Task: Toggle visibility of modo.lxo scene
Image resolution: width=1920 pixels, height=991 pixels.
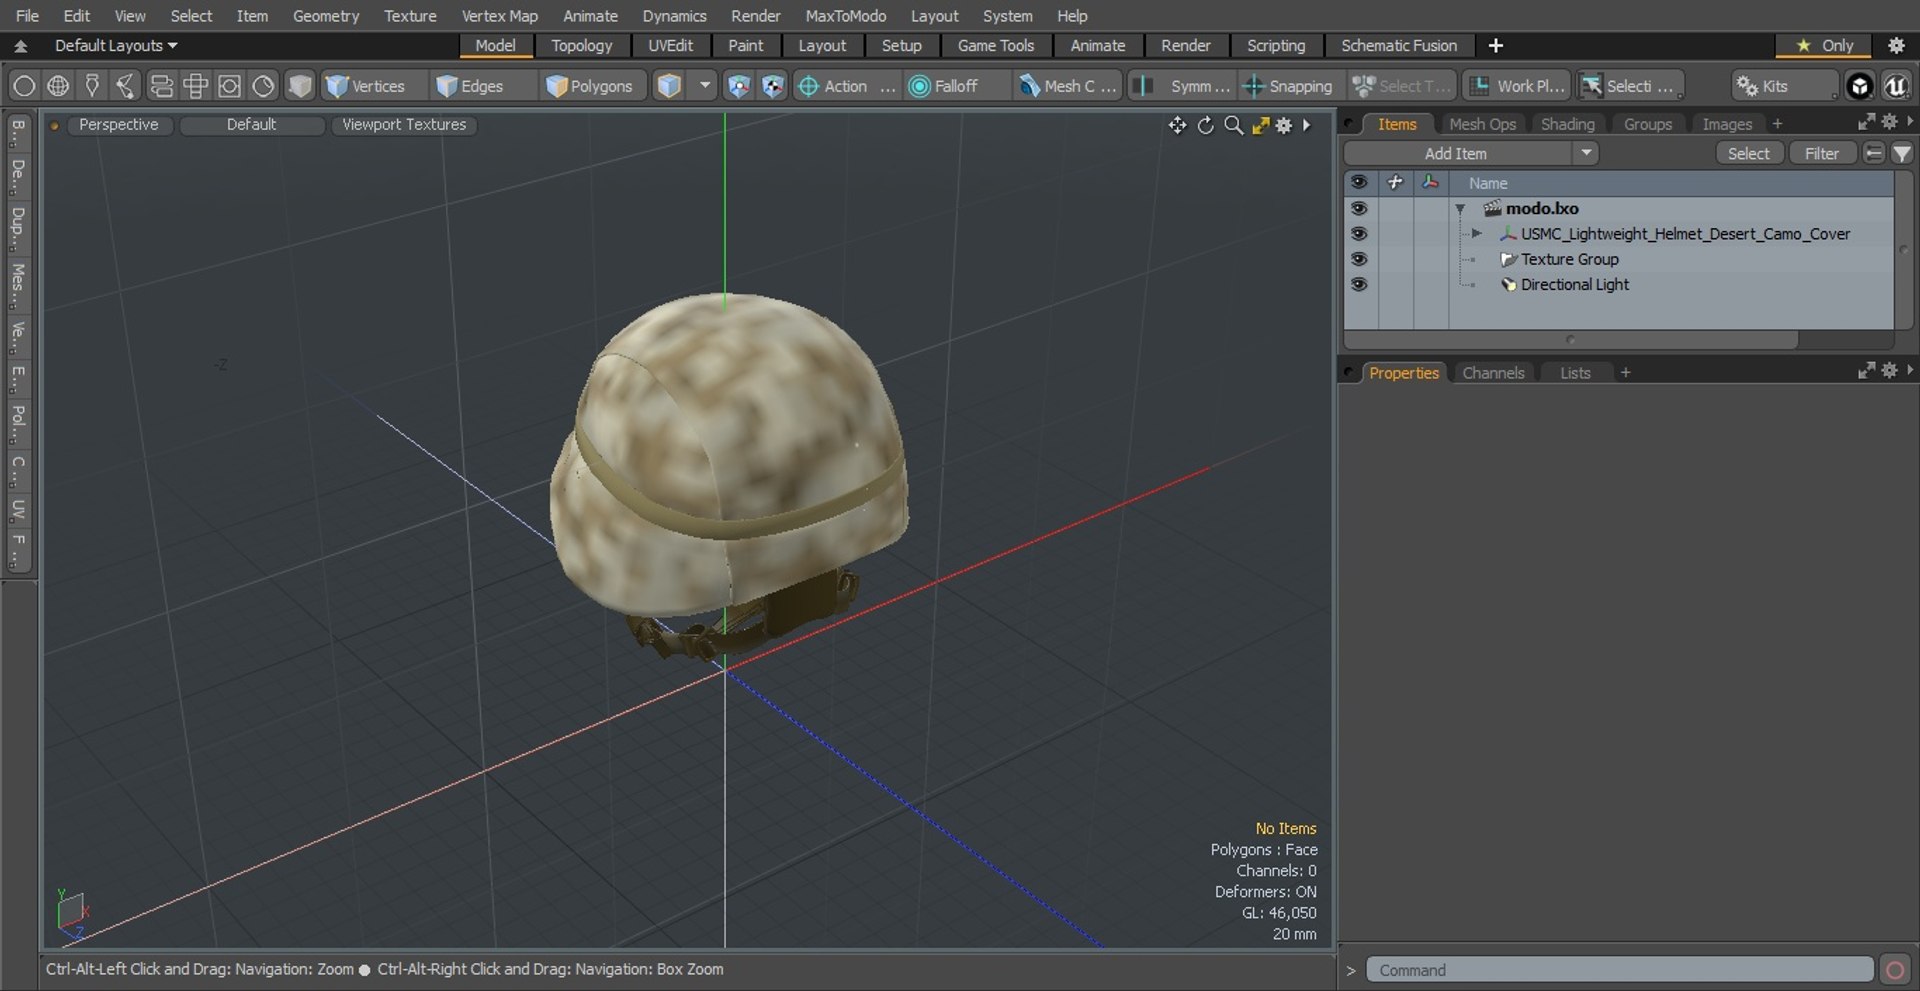Action: [1358, 208]
